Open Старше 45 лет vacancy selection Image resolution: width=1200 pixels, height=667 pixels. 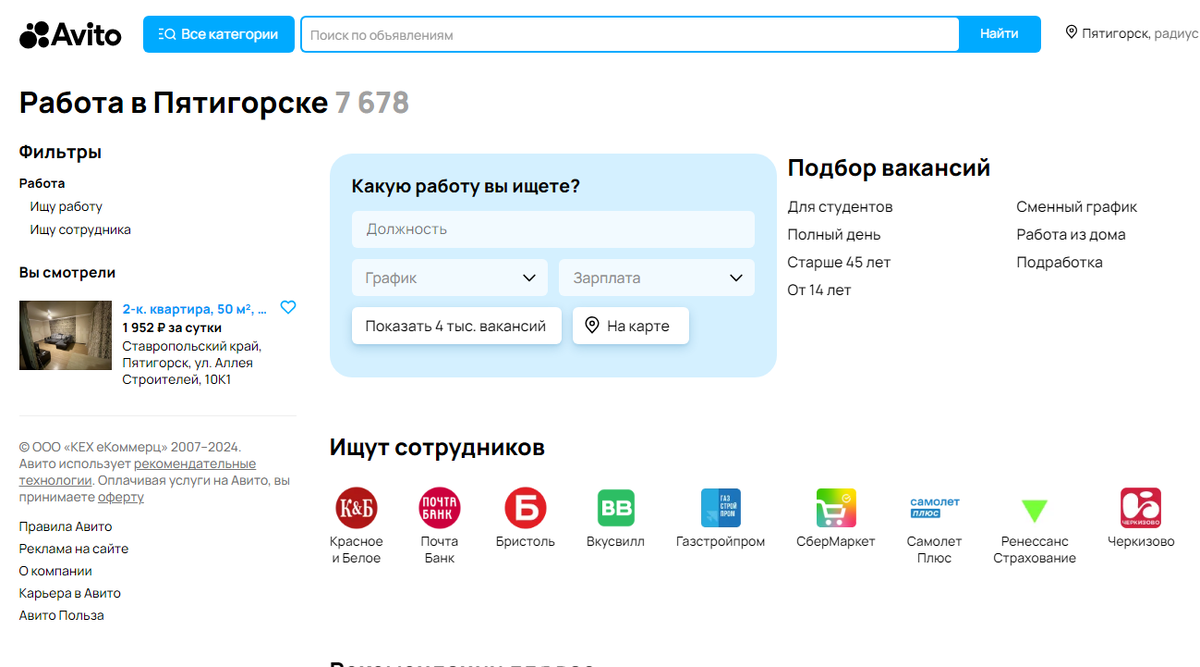click(839, 262)
